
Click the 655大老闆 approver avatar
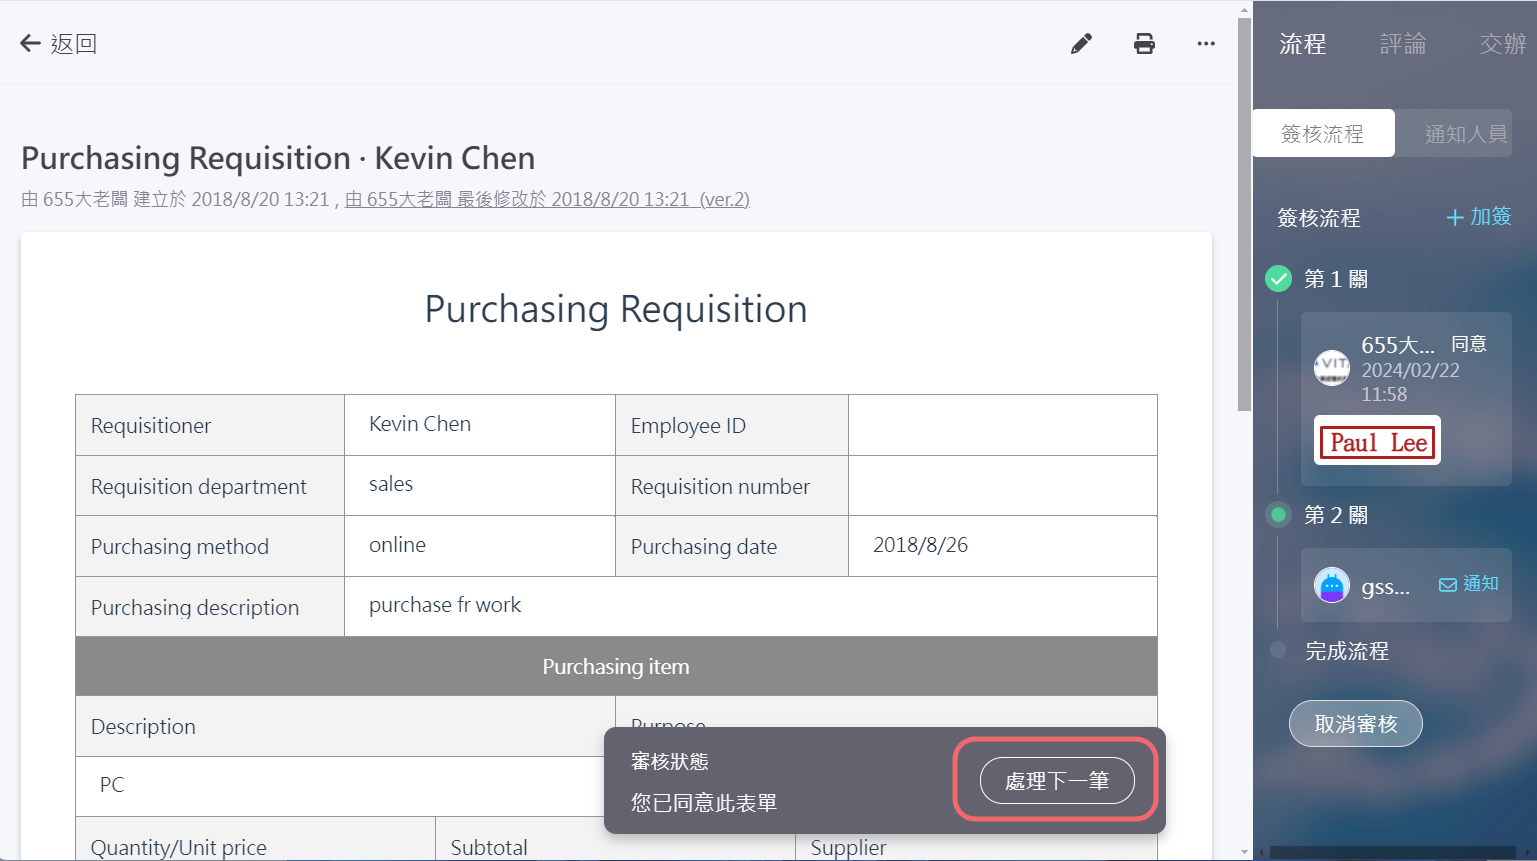tap(1331, 368)
